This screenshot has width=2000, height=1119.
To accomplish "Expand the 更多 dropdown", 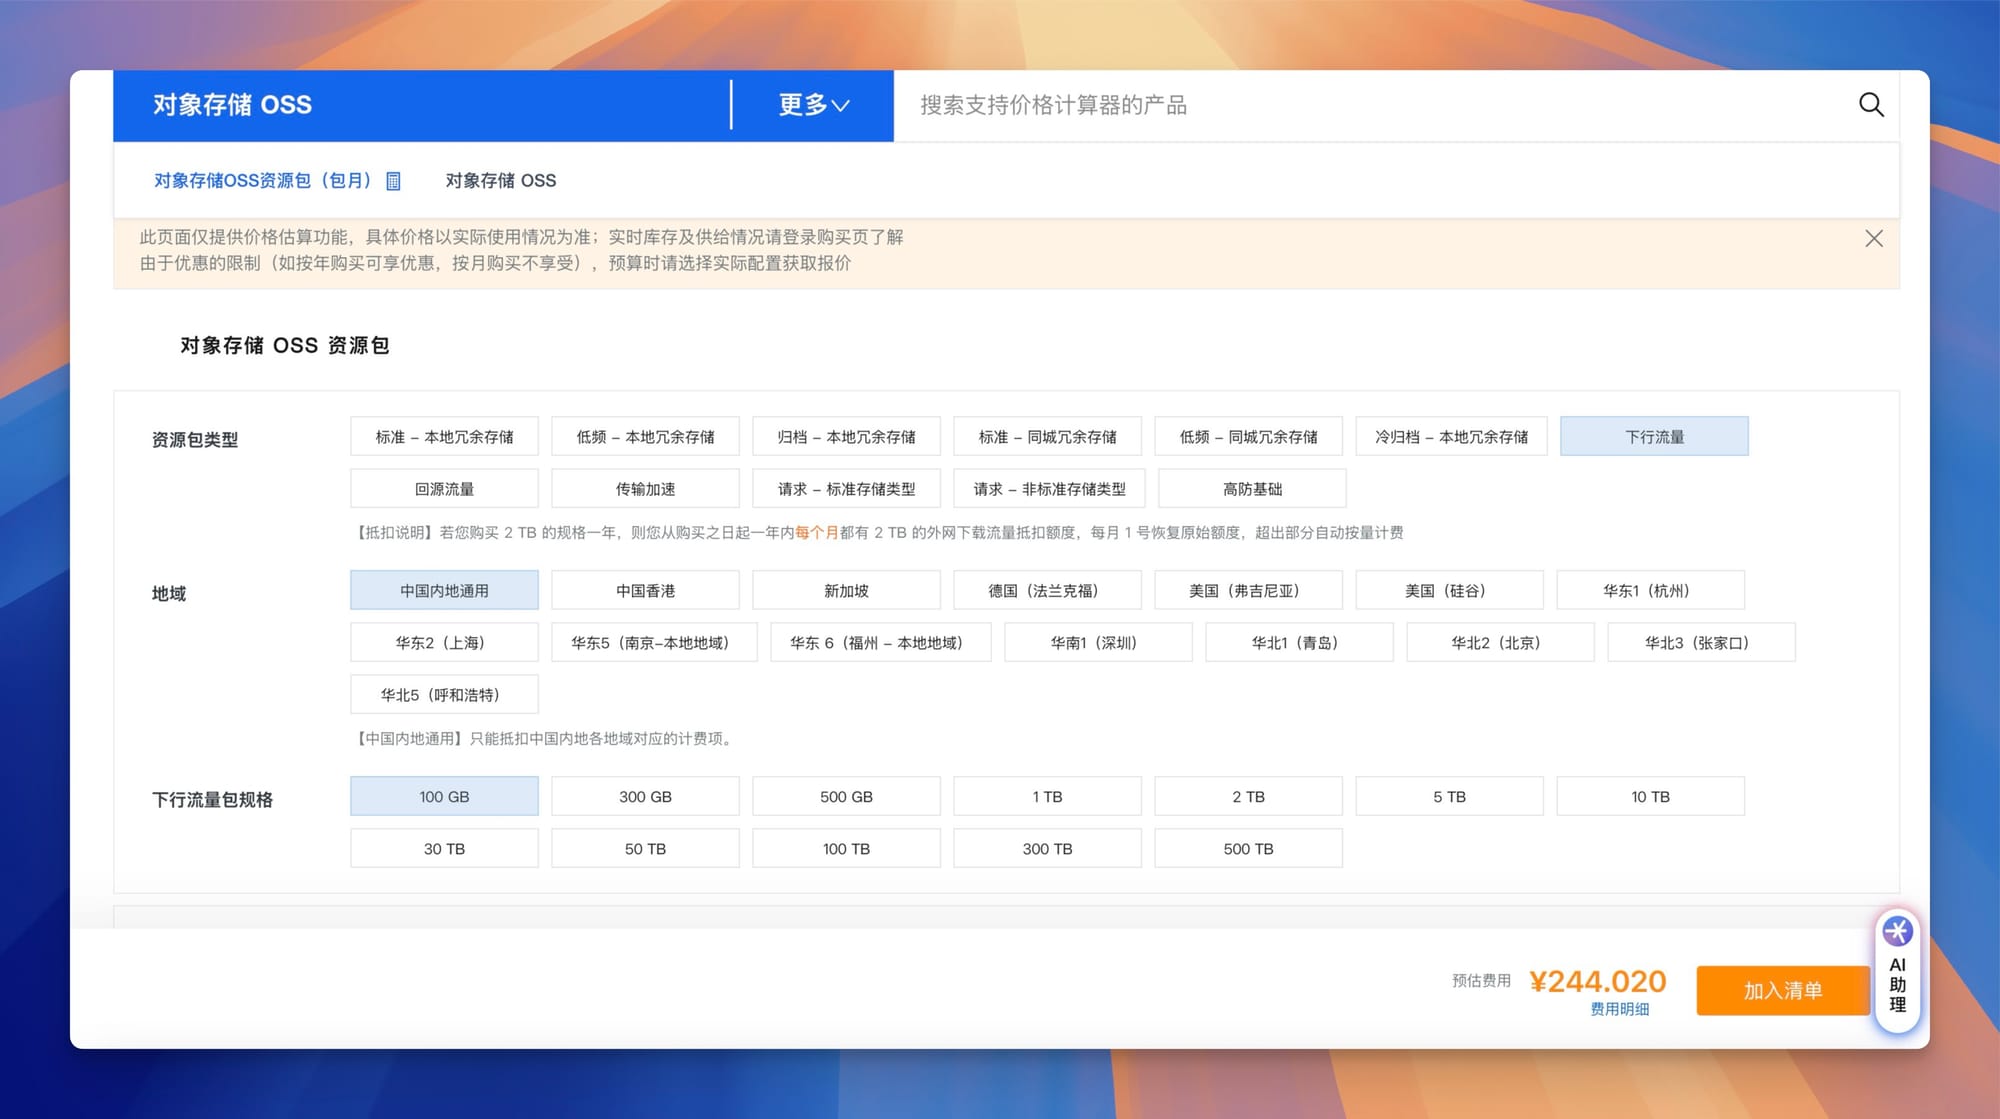I will pyautogui.click(x=814, y=105).
